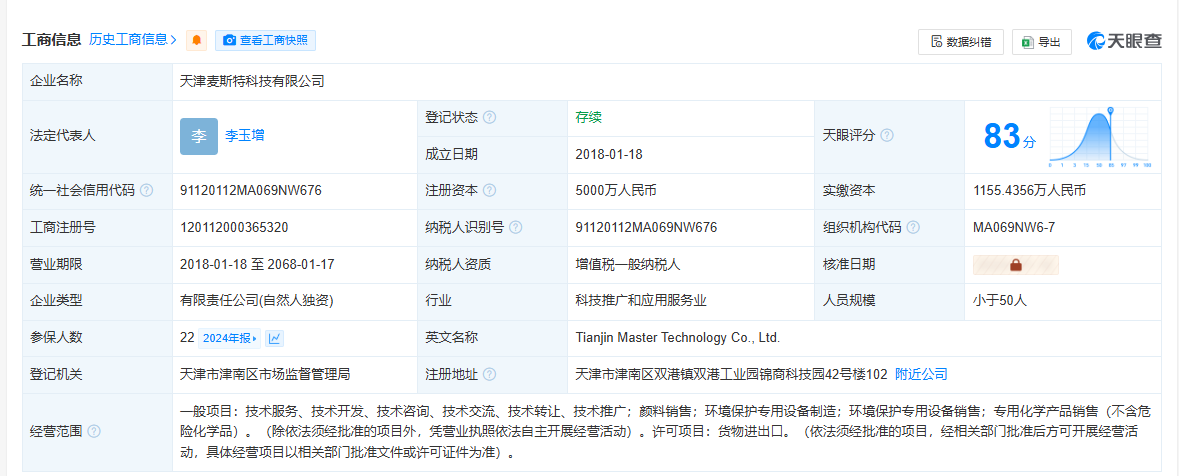Click help icon next to 注册地址

(489, 374)
